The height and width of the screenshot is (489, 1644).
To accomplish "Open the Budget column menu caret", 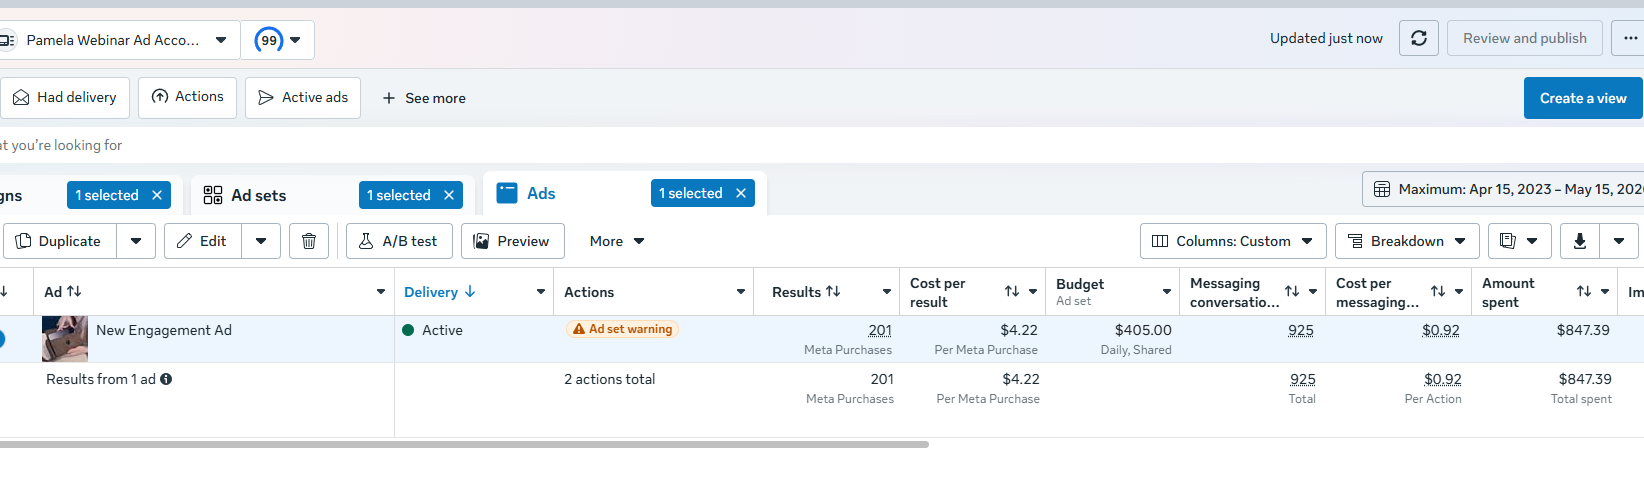I will [1167, 292].
